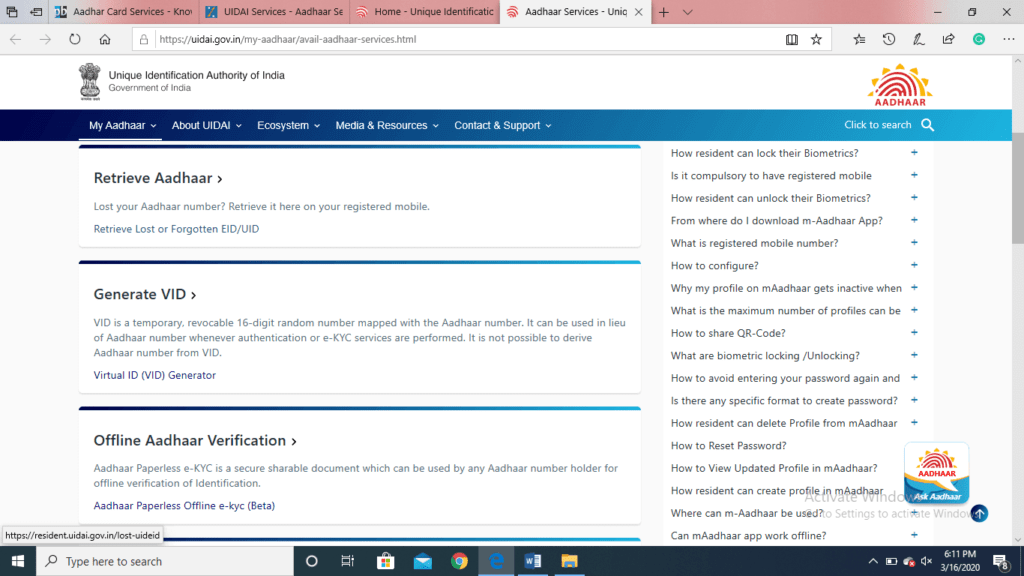Screen dimensions: 1024x576
Task: Click the browser address bar URL field
Action: coord(450,39)
